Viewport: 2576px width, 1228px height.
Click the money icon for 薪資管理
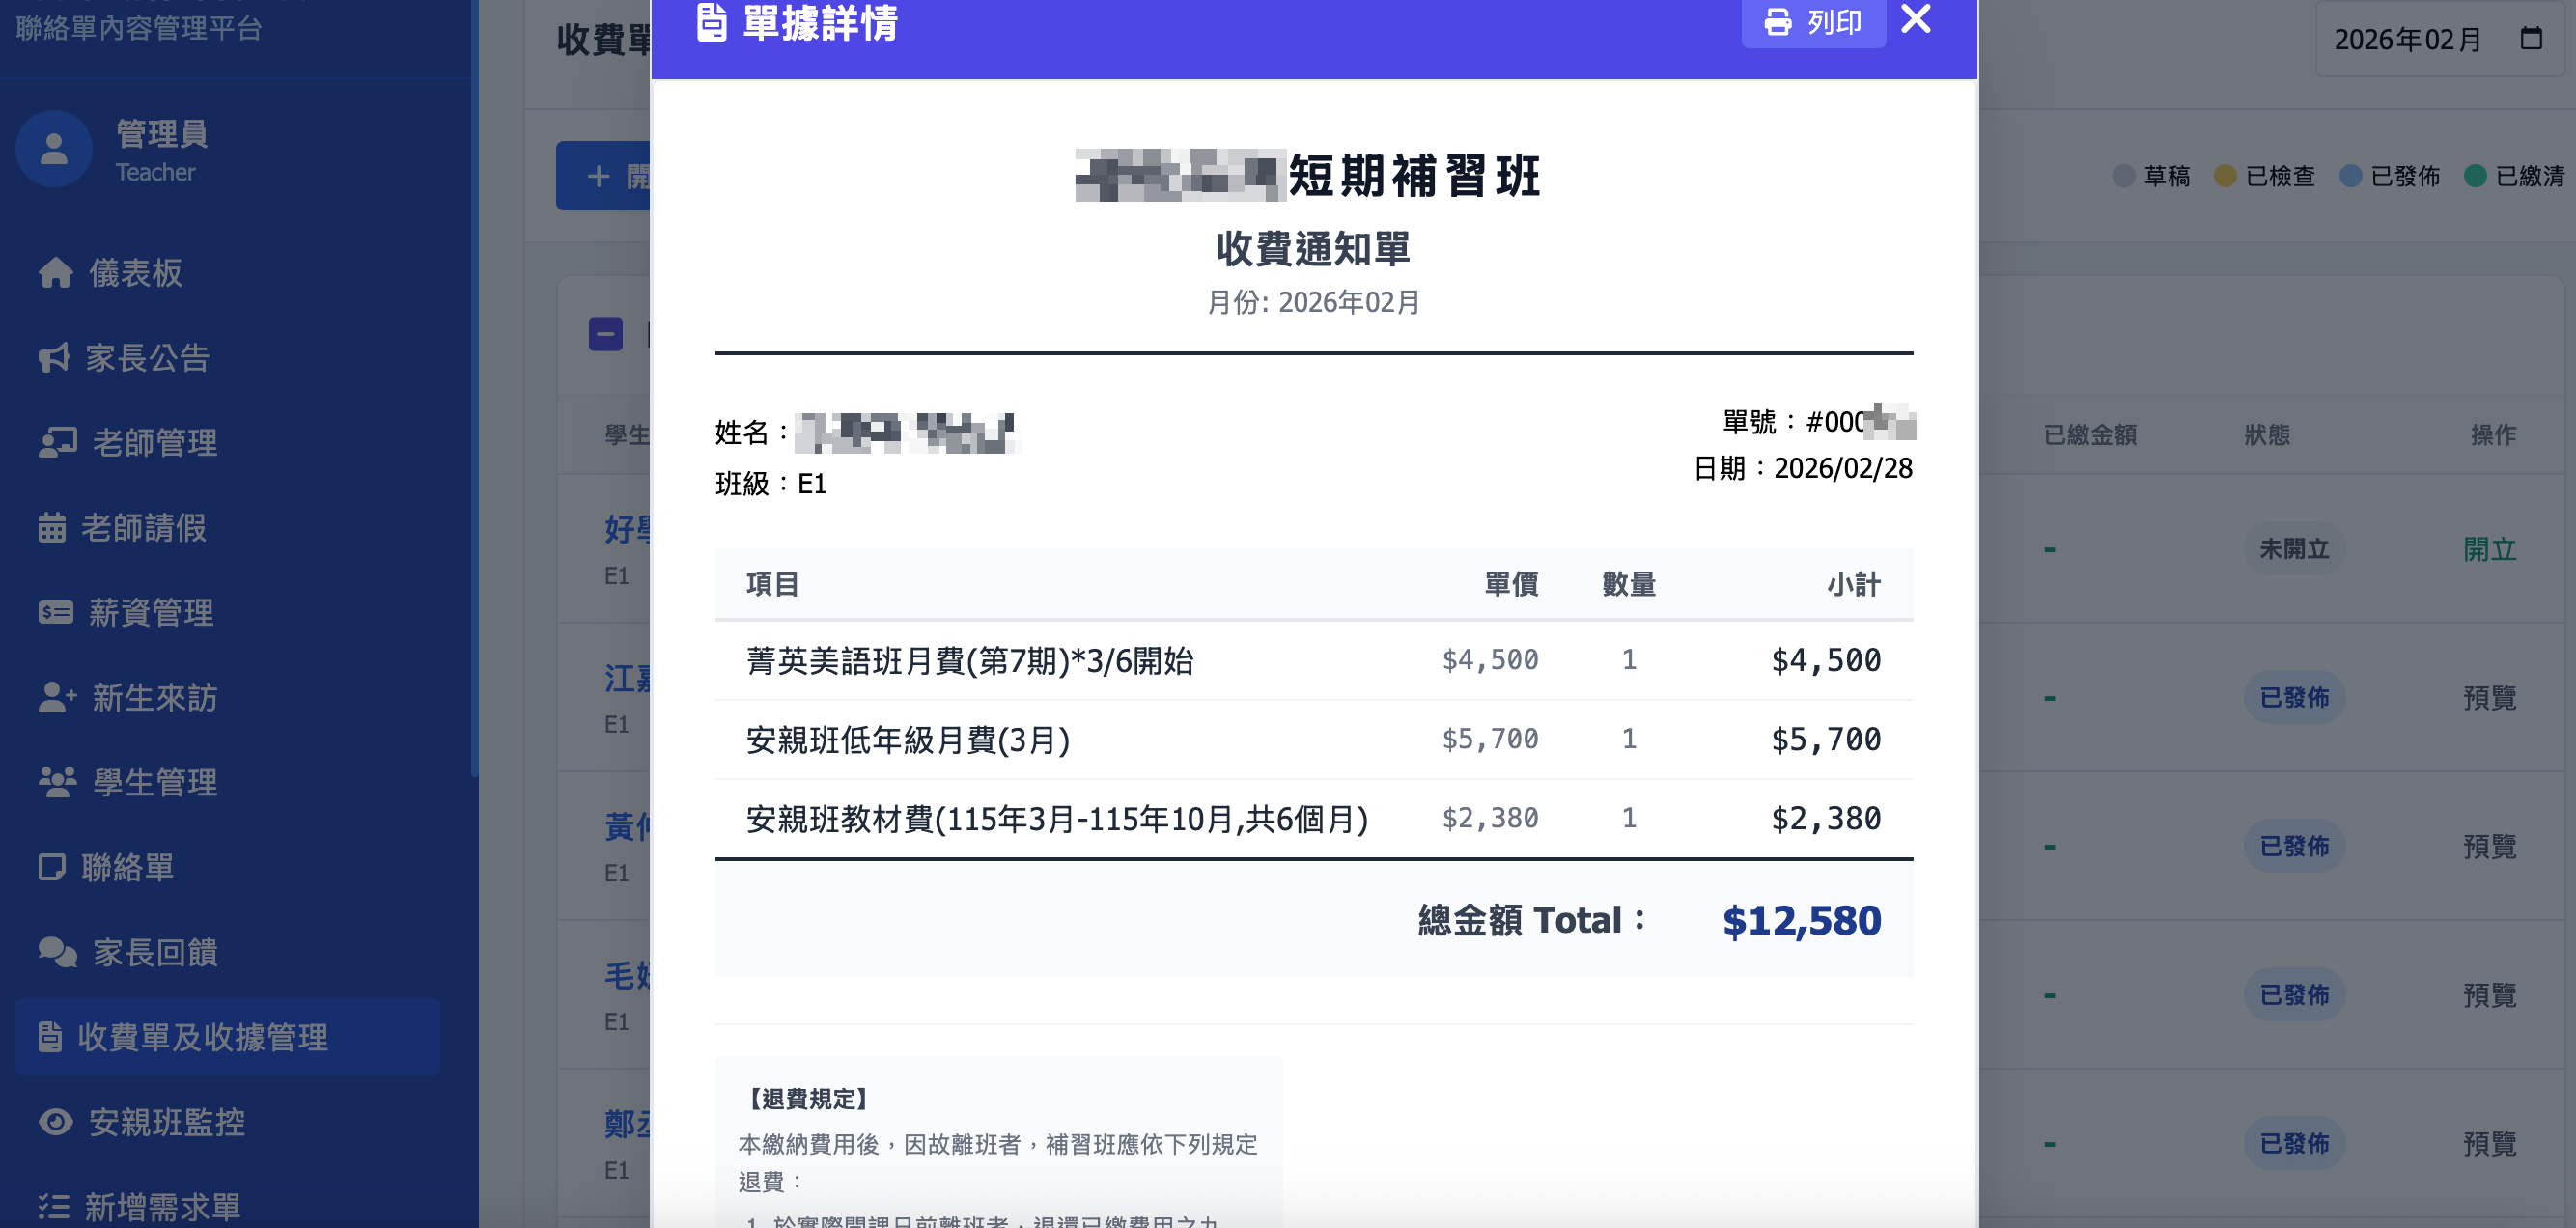[56, 612]
